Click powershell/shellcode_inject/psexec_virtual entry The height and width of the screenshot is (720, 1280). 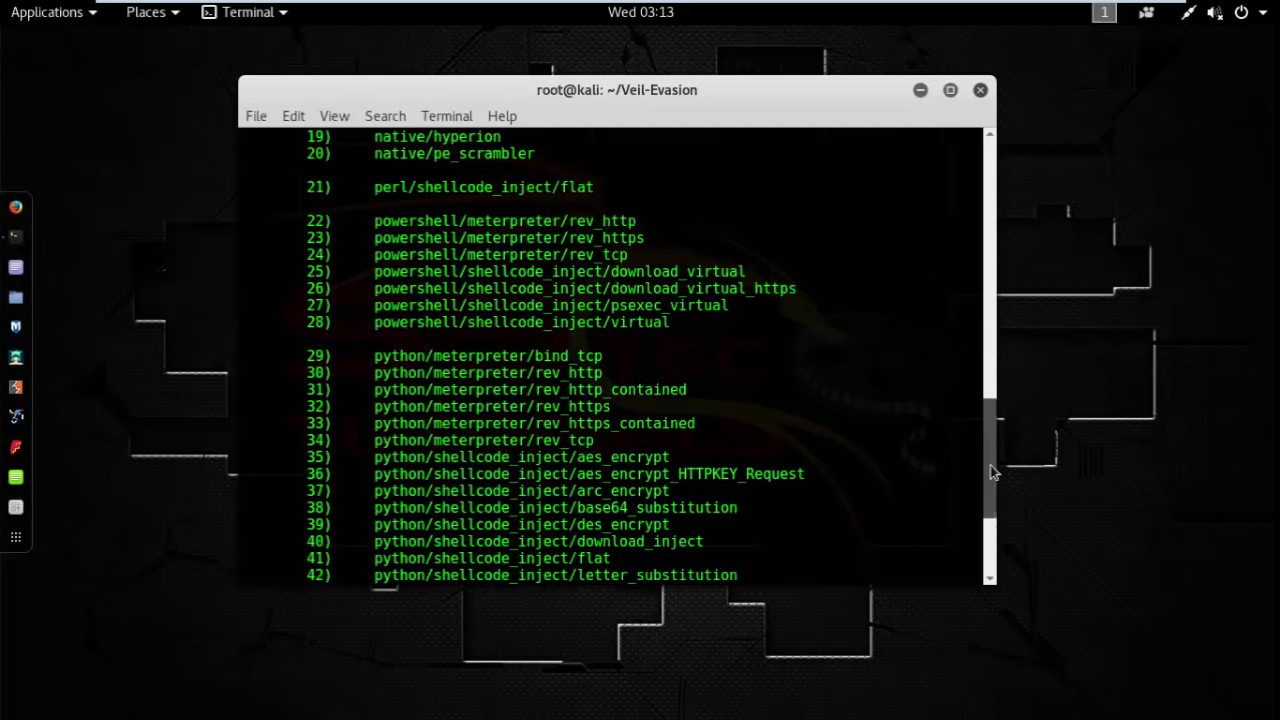[551, 305]
